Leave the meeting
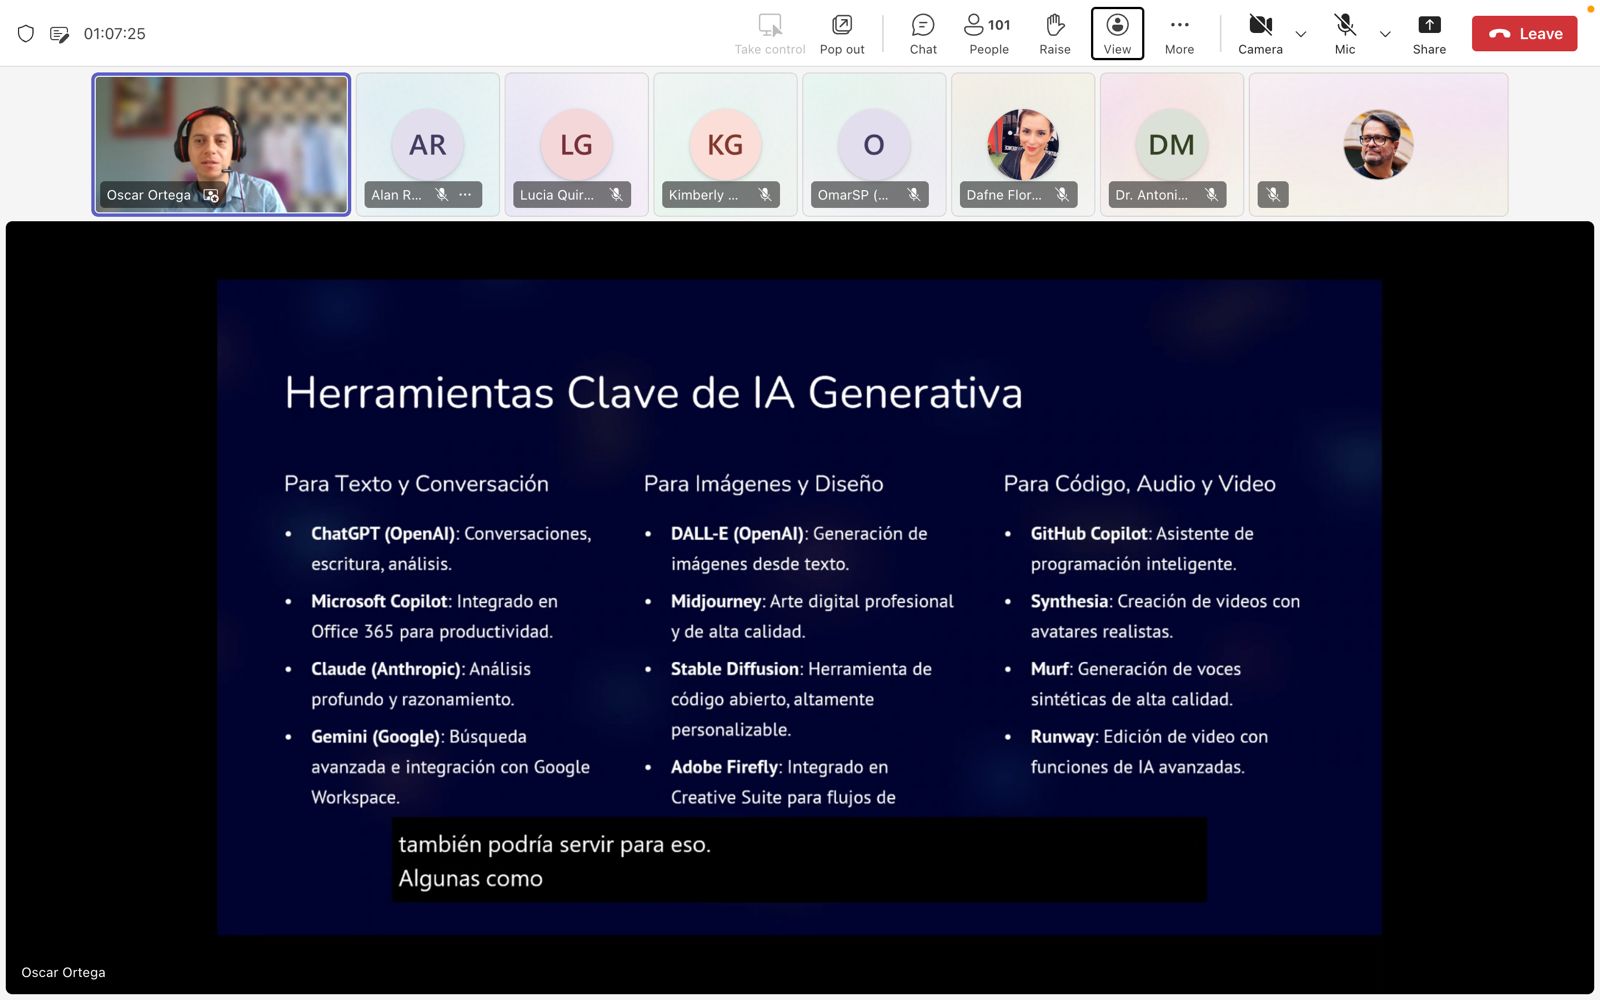This screenshot has width=1600, height=1000. [1524, 33]
